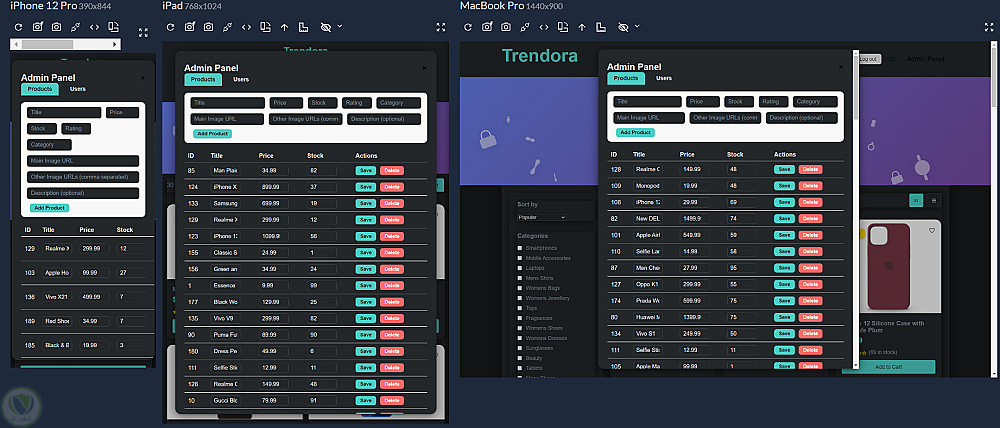Rotate the iPad device
1000x428 pixels.
tap(265, 27)
